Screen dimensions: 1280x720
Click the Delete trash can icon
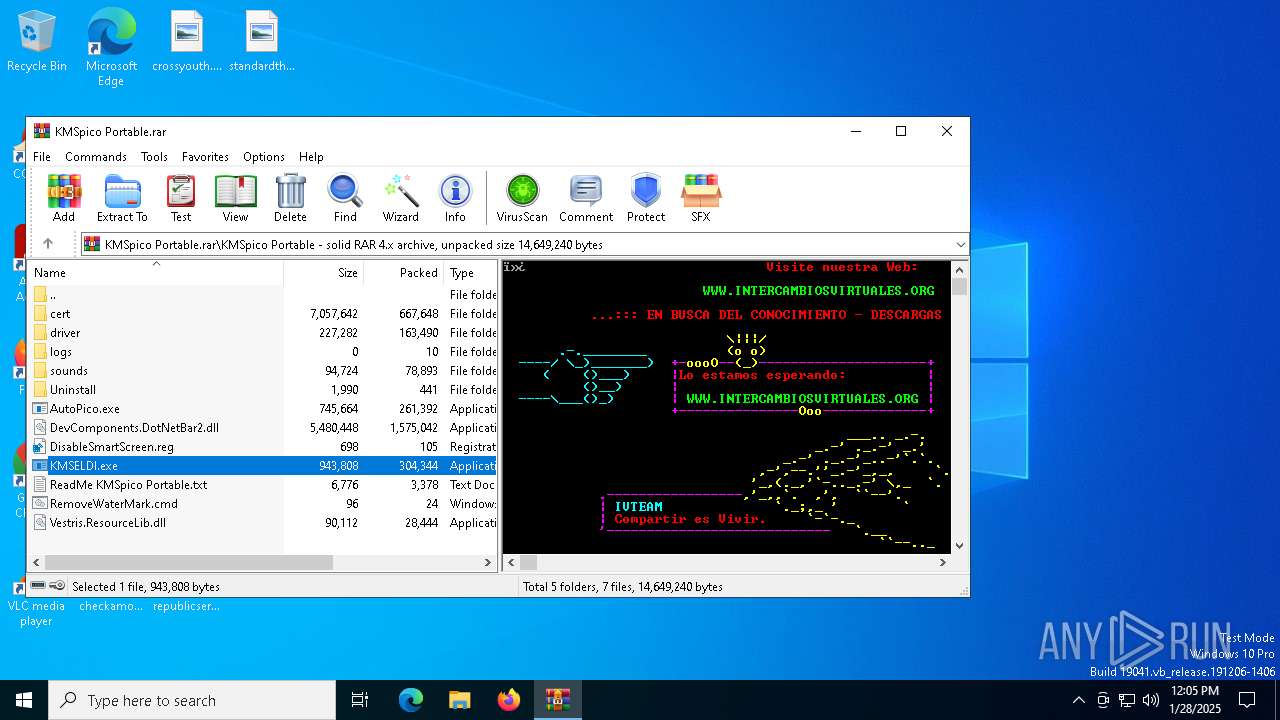(290, 198)
